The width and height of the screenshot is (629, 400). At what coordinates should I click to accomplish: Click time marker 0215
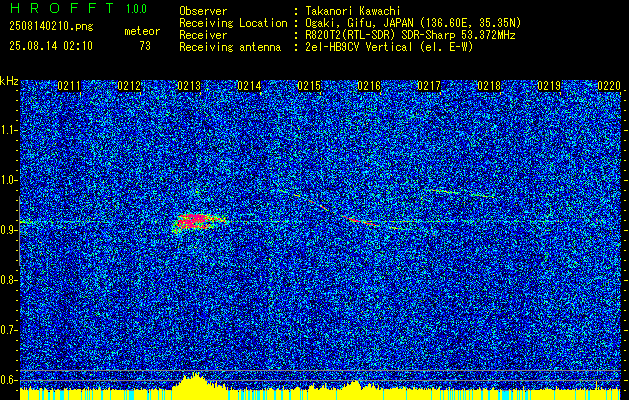pos(309,86)
